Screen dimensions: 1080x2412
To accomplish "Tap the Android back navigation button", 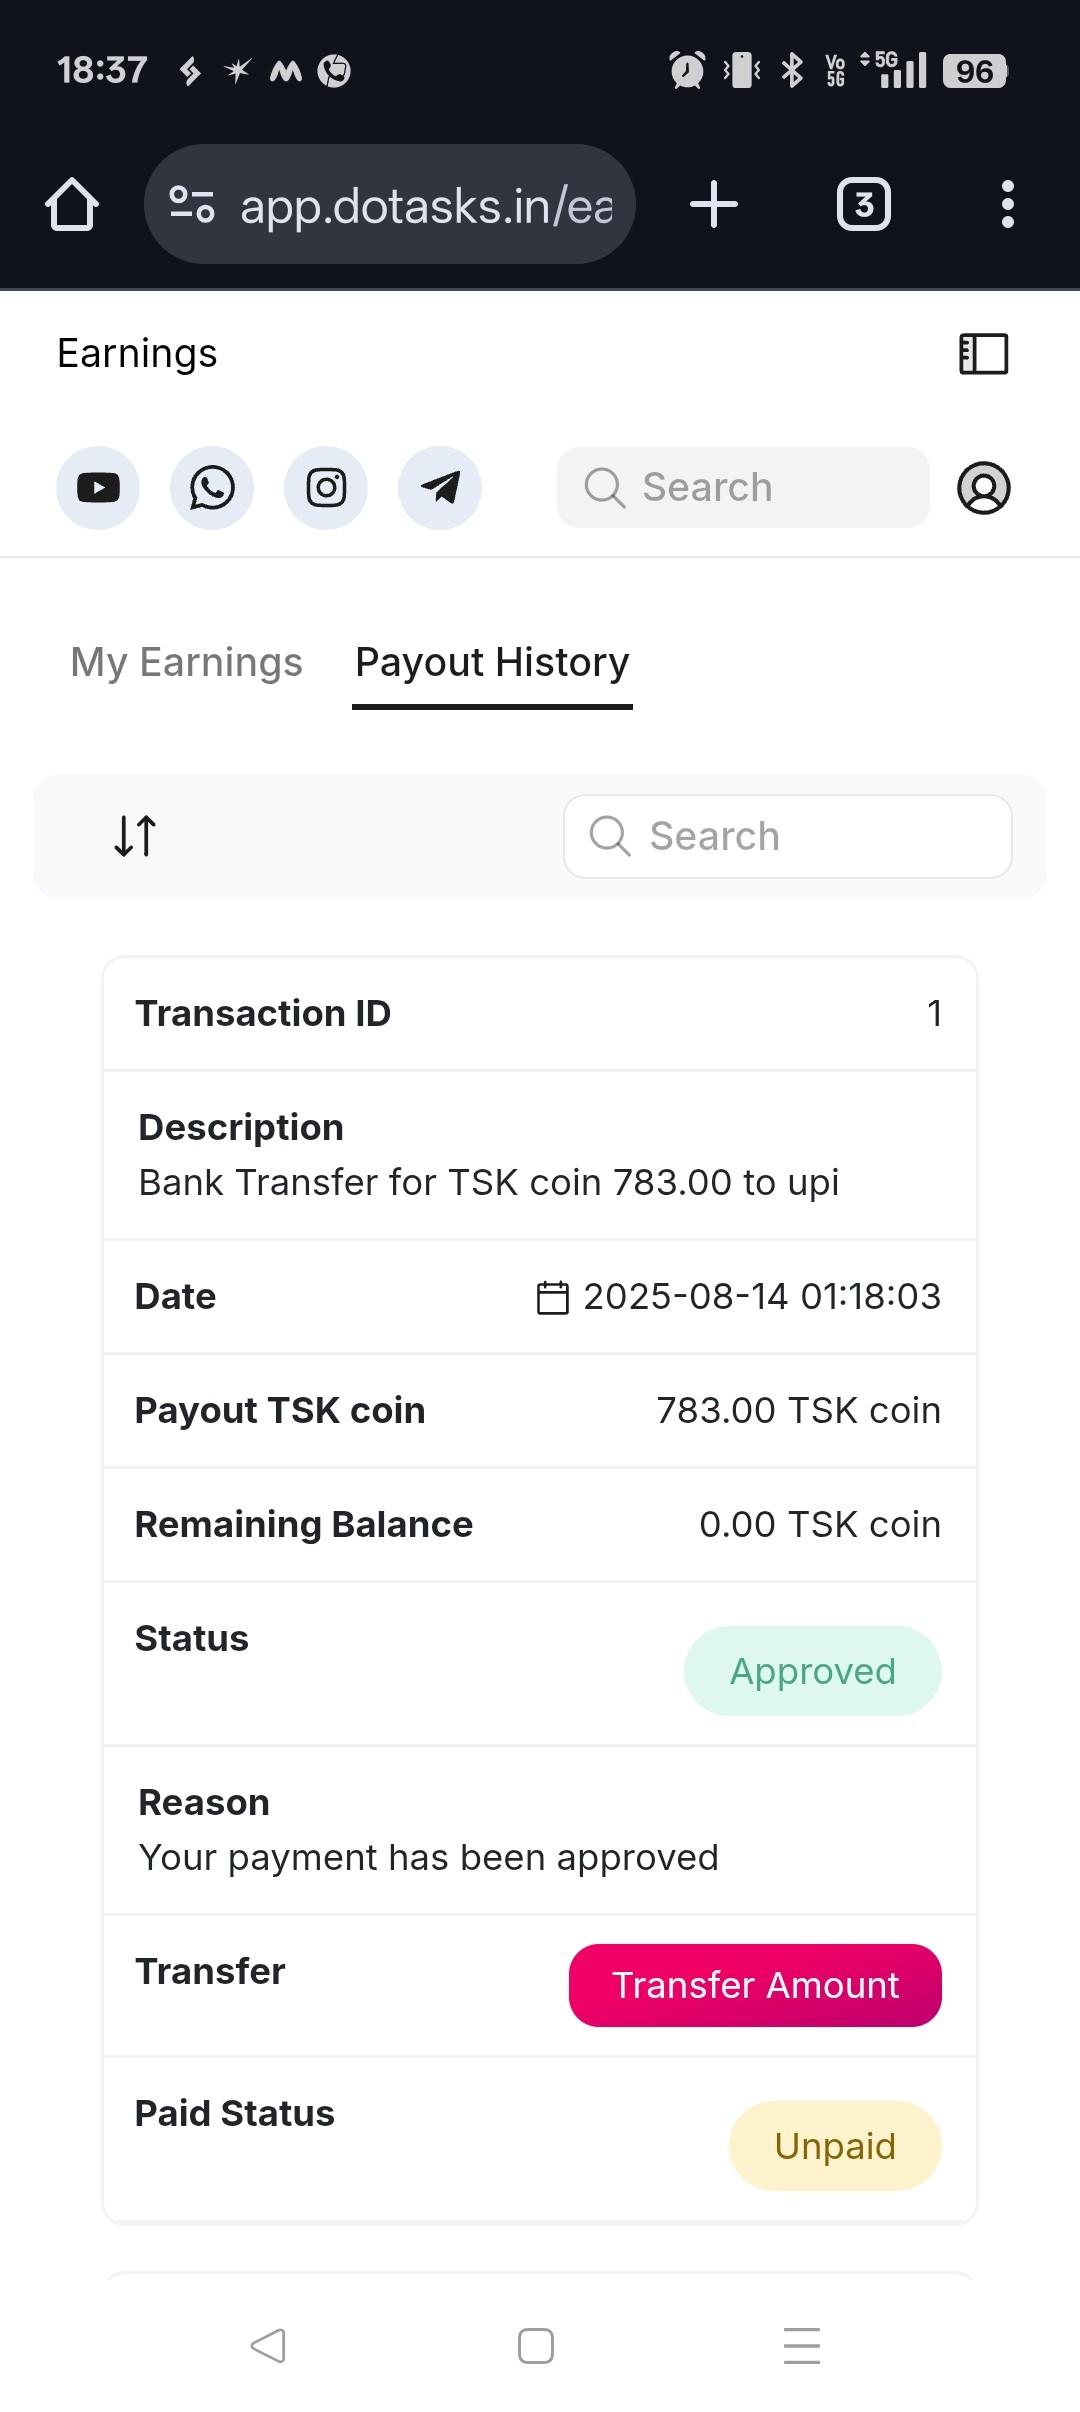I will click(268, 2345).
